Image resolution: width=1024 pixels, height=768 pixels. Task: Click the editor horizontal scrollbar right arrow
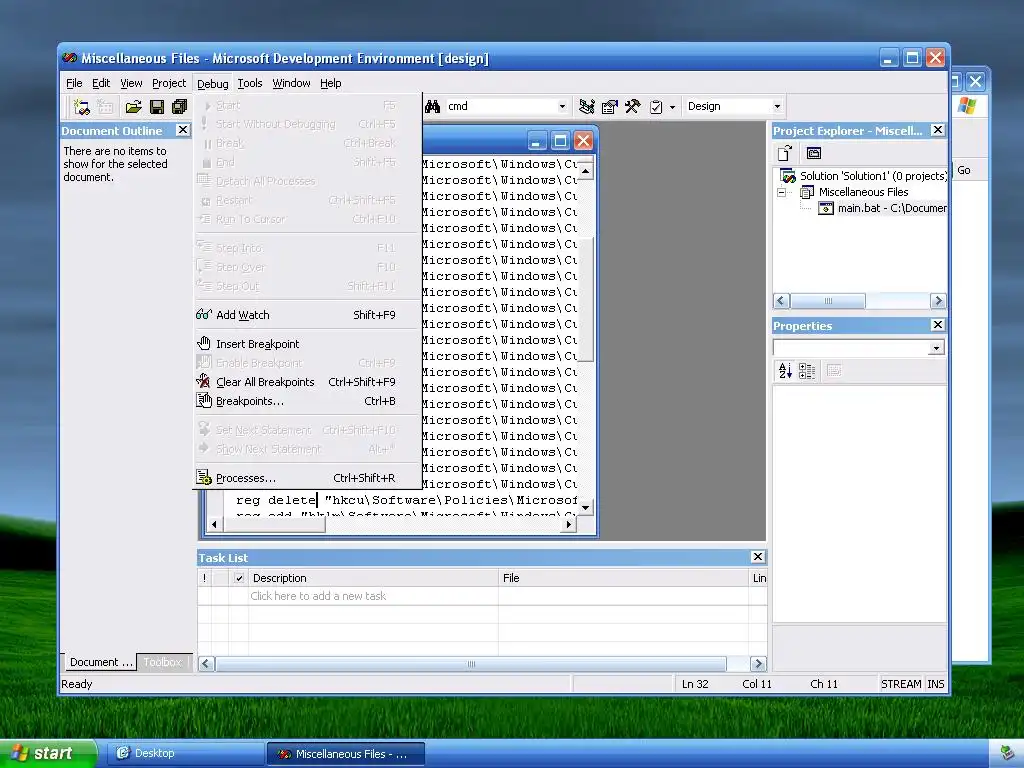click(569, 524)
